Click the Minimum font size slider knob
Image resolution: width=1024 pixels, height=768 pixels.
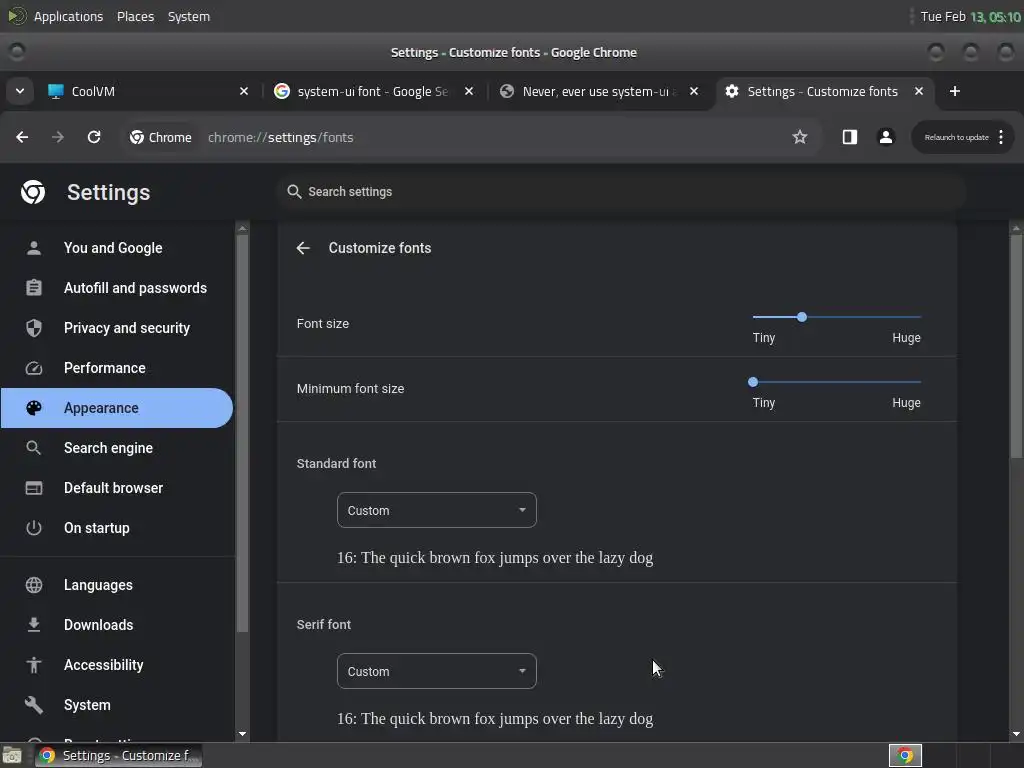[x=753, y=382]
